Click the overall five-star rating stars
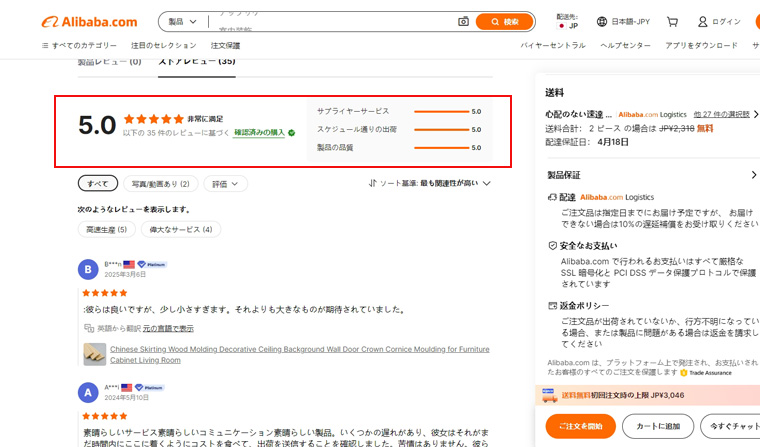Screen dimensions: 760x447 (153, 119)
